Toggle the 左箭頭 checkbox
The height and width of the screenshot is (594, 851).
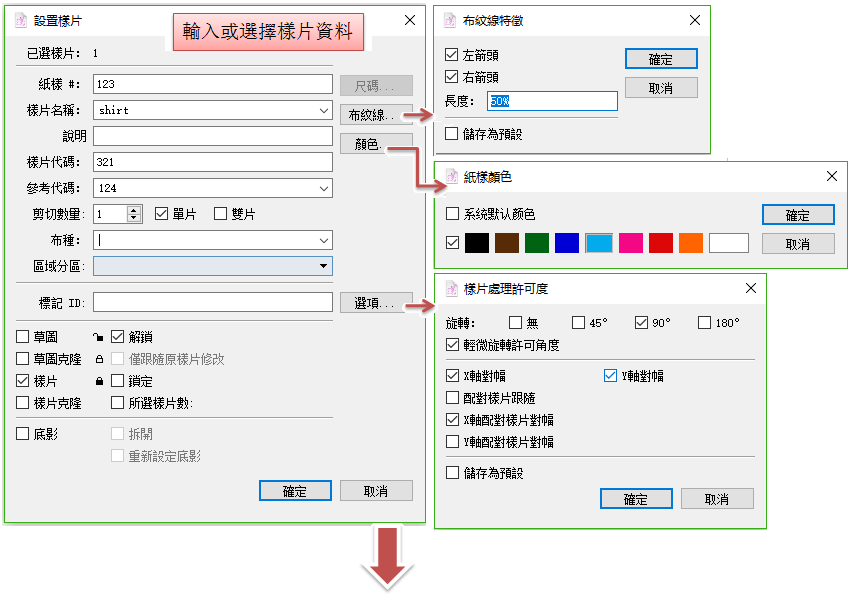(x=452, y=56)
